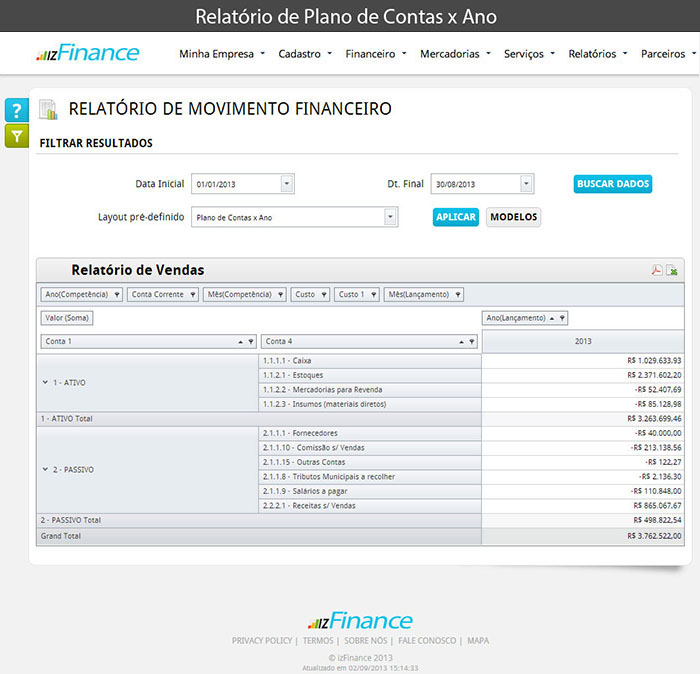Select row 2.2.2.1 - Receitas s/ Vendas
The image size is (700, 674).
tap(370, 506)
